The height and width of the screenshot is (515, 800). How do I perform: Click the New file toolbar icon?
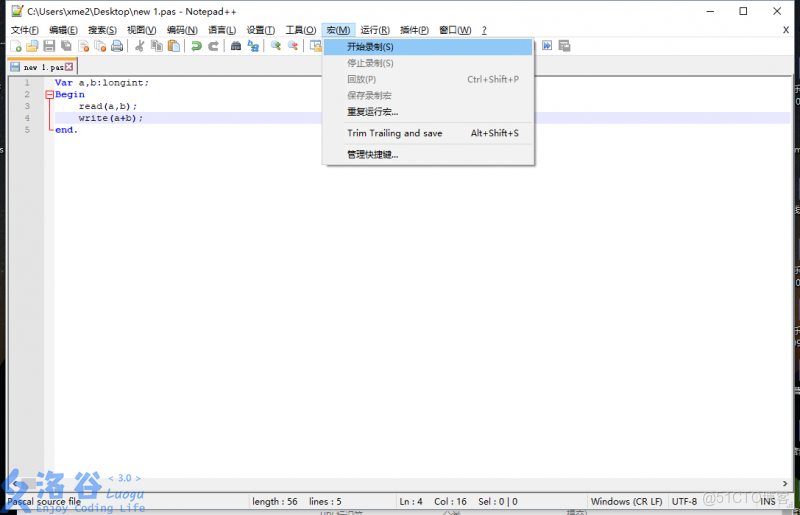[x=16, y=46]
